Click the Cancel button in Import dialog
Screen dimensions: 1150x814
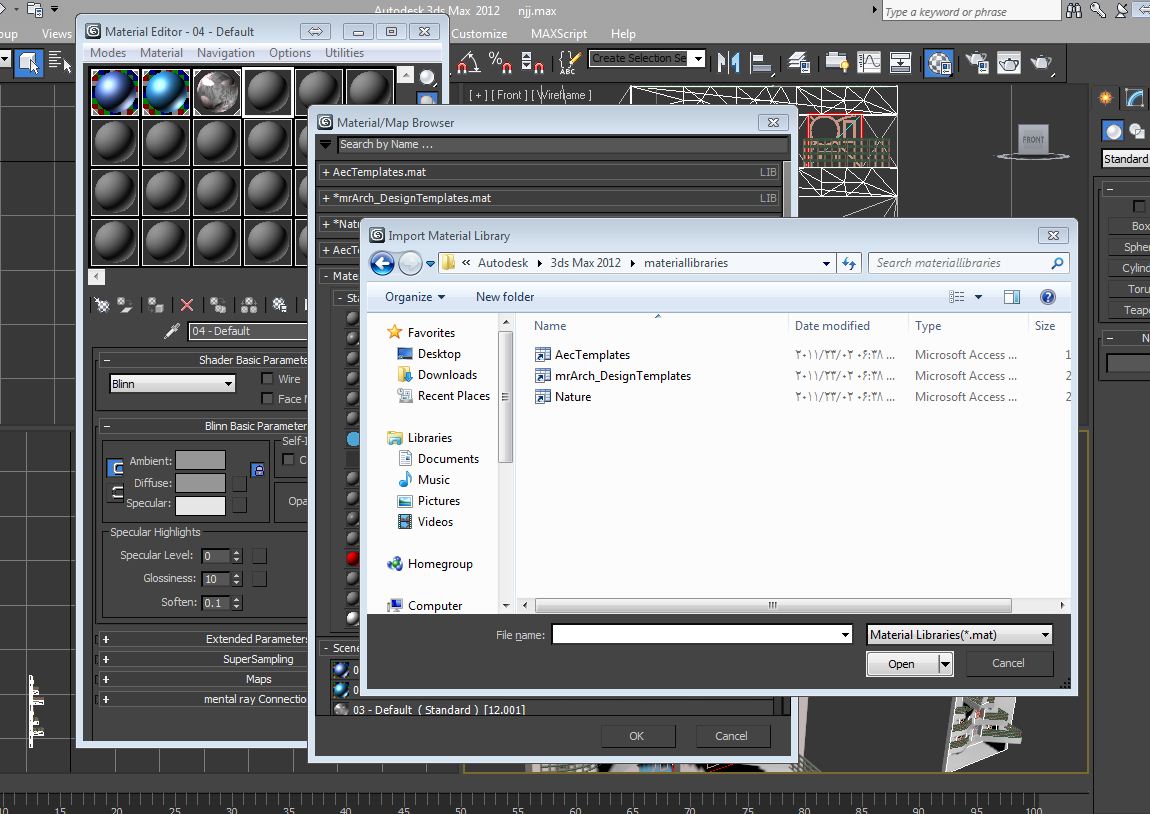pyautogui.click(x=1008, y=663)
